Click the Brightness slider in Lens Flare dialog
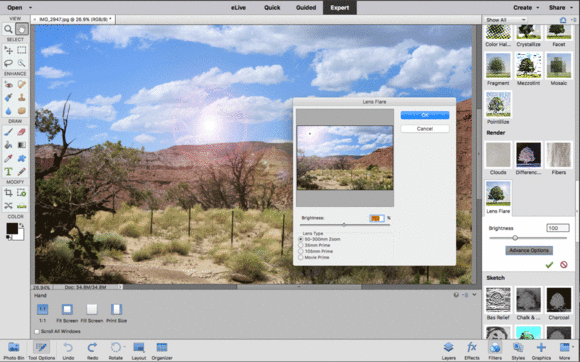 point(344,225)
